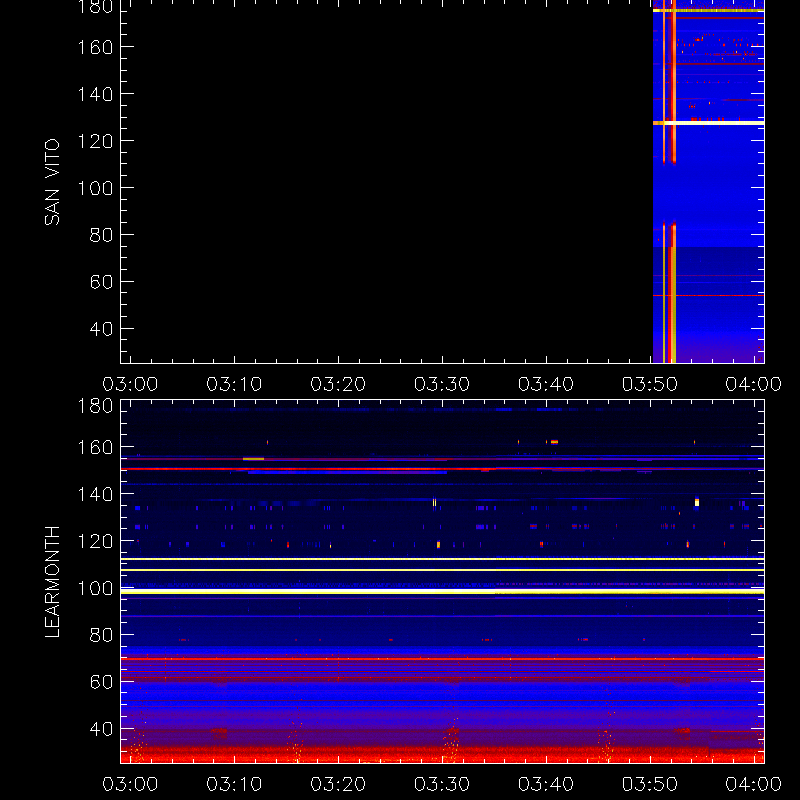This screenshot has width=800, height=800.
Task: Click 03:00 time label below Learmonth plot
Action: coord(130,784)
